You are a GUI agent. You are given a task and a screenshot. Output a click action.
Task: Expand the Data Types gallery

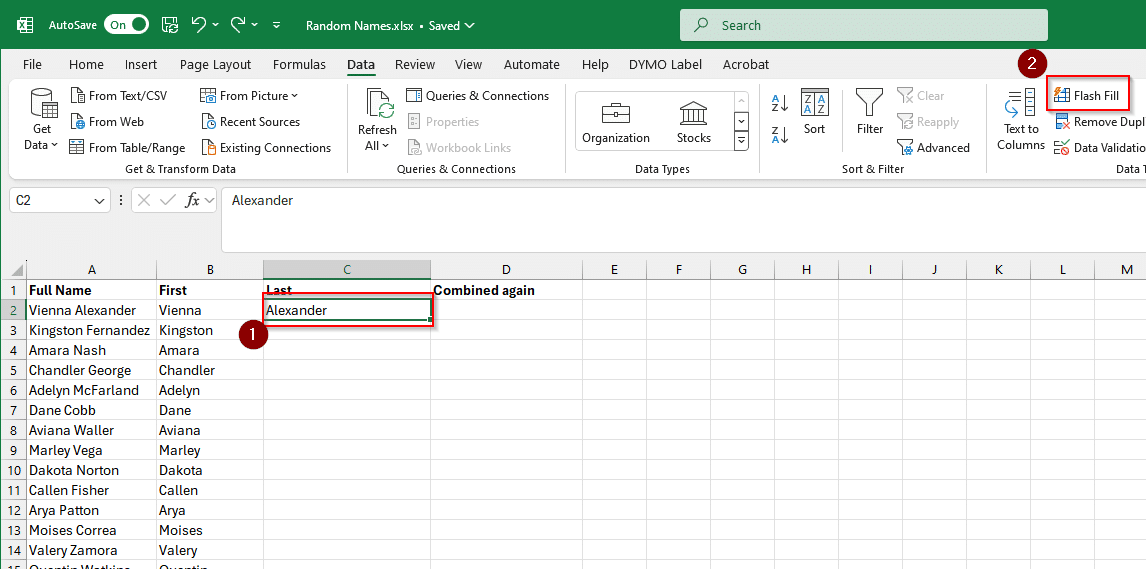[741, 140]
